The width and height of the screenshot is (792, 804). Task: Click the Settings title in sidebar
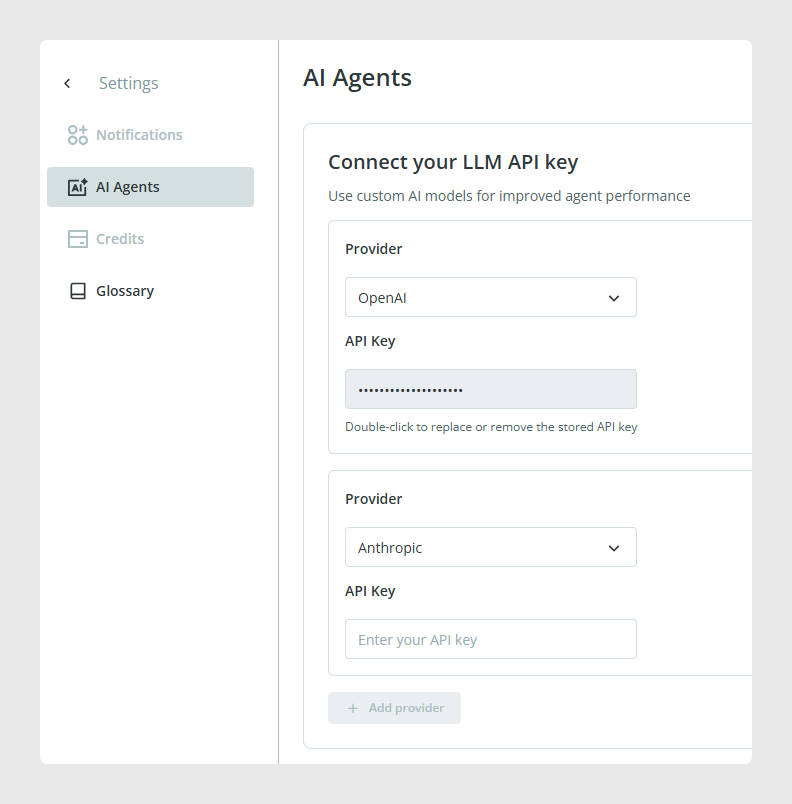click(129, 83)
